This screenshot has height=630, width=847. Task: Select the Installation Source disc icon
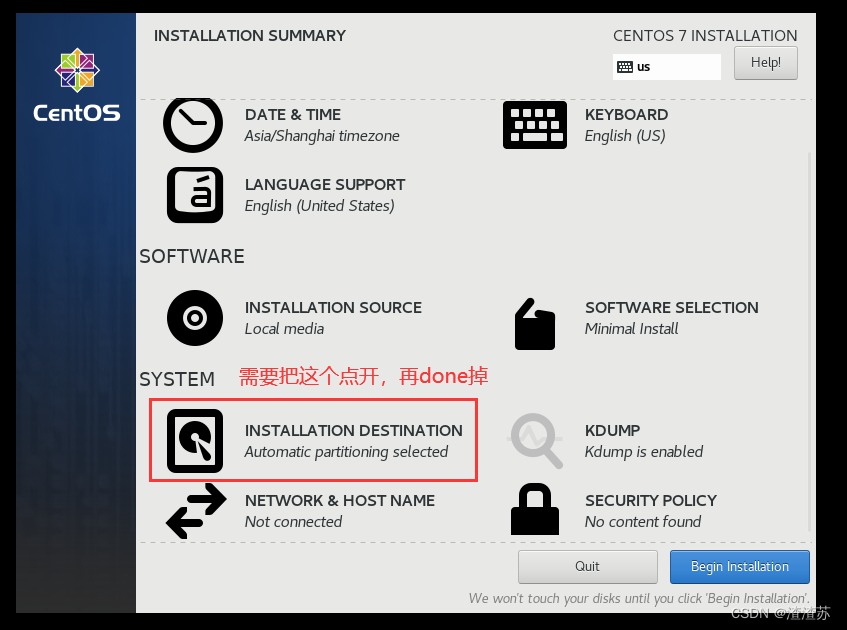coord(195,318)
